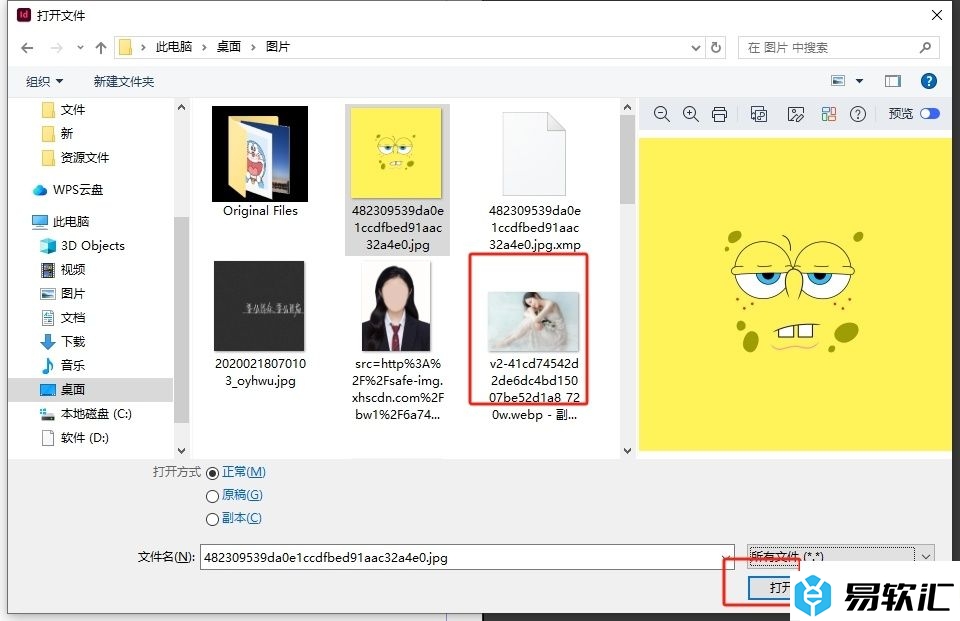Open recent locations dropdown arrow

(80, 48)
